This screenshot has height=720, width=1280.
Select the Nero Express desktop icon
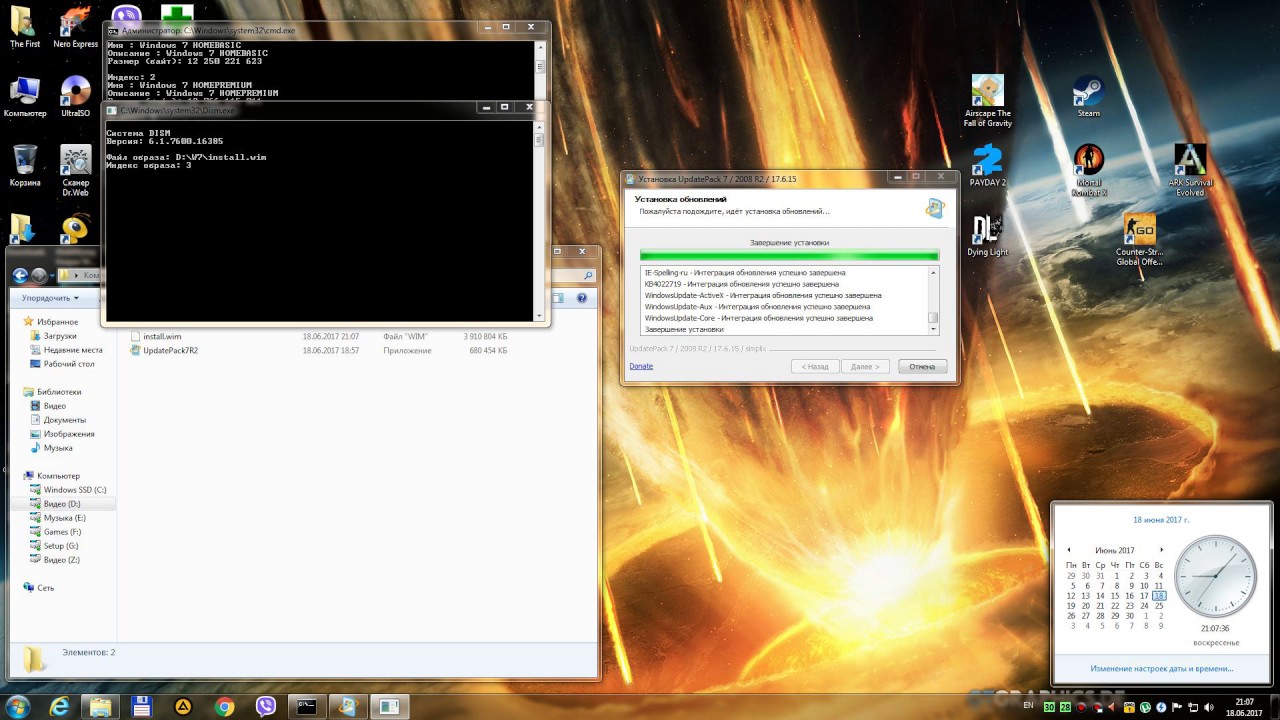click(x=75, y=28)
